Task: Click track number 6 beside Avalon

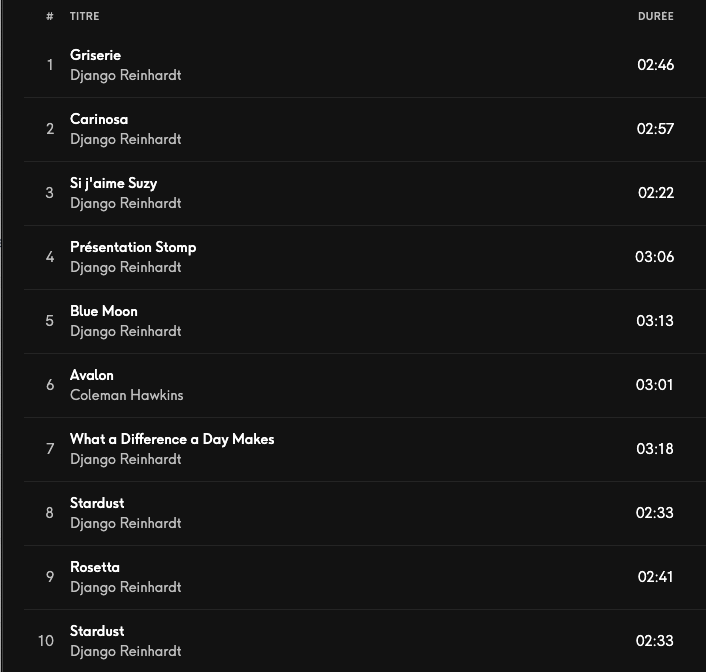Action: click(50, 385)
